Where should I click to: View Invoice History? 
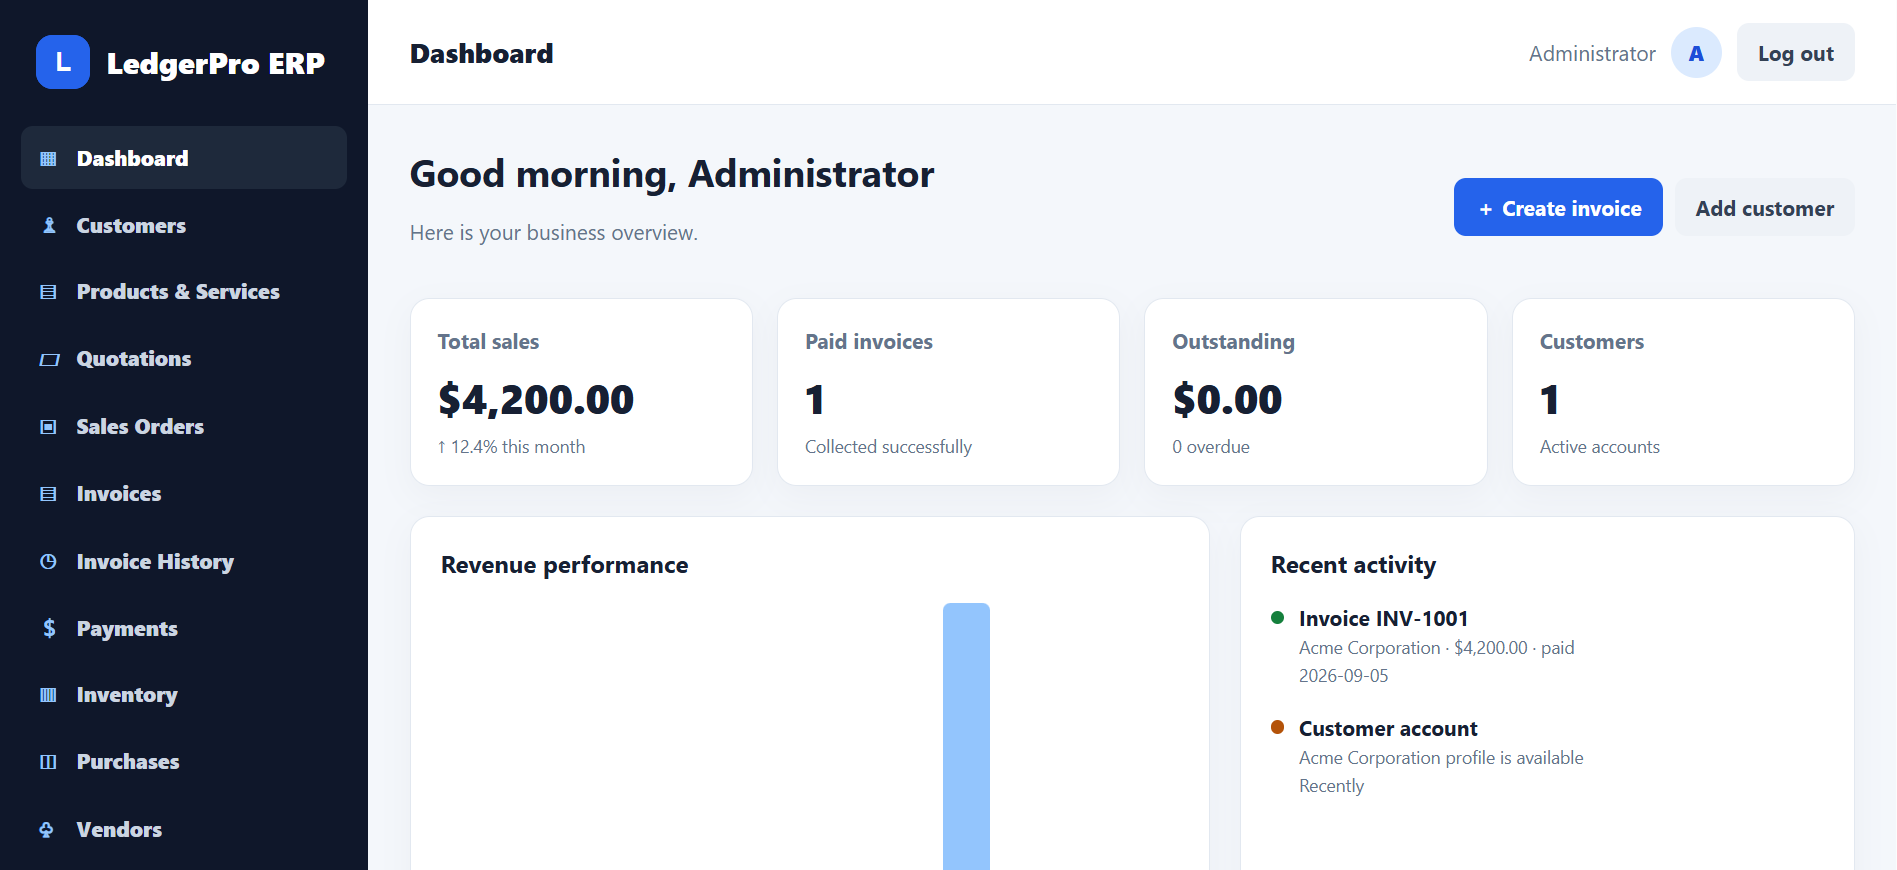pyautogui.click(x=184, y=562)
